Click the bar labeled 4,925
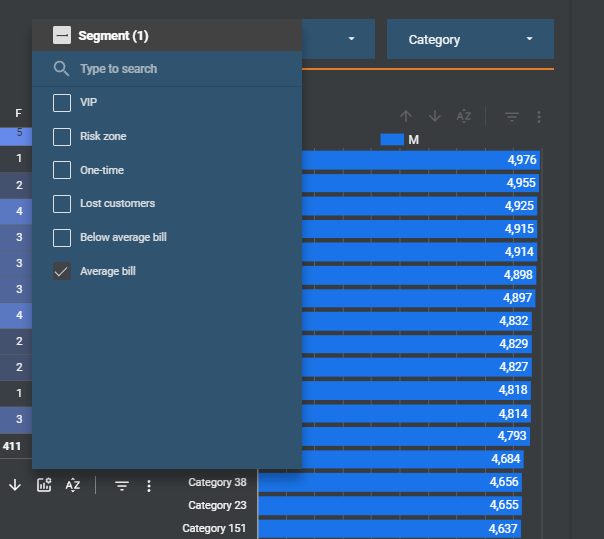 tap(419, 206)
